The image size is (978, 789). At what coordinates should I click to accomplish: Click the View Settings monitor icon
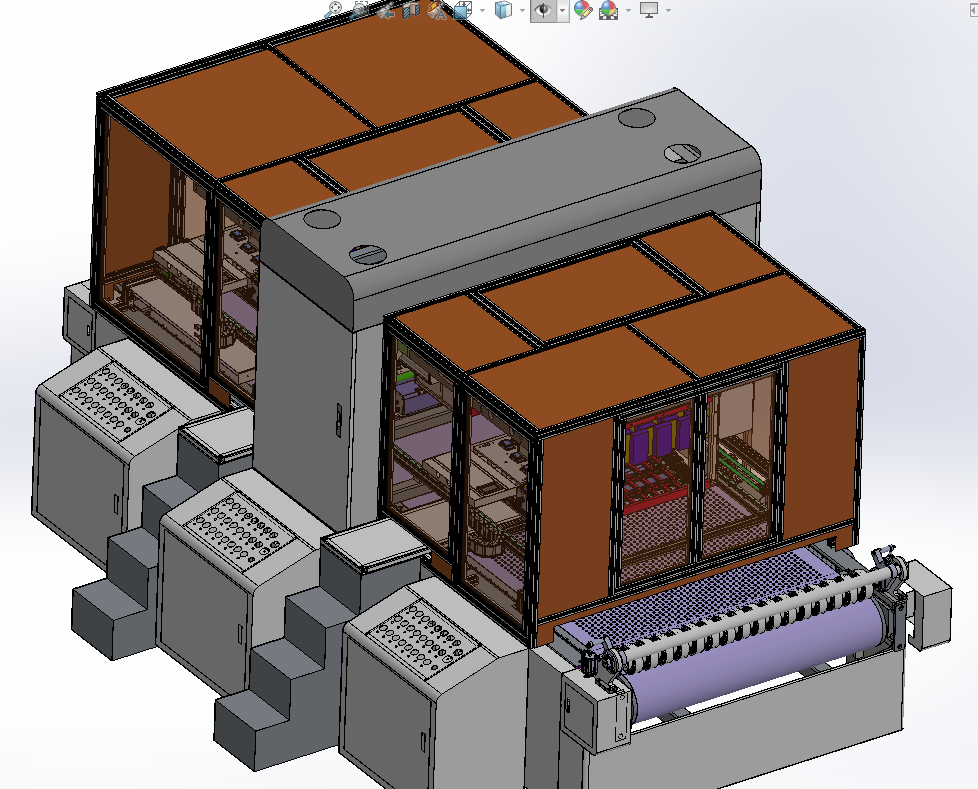649,9
